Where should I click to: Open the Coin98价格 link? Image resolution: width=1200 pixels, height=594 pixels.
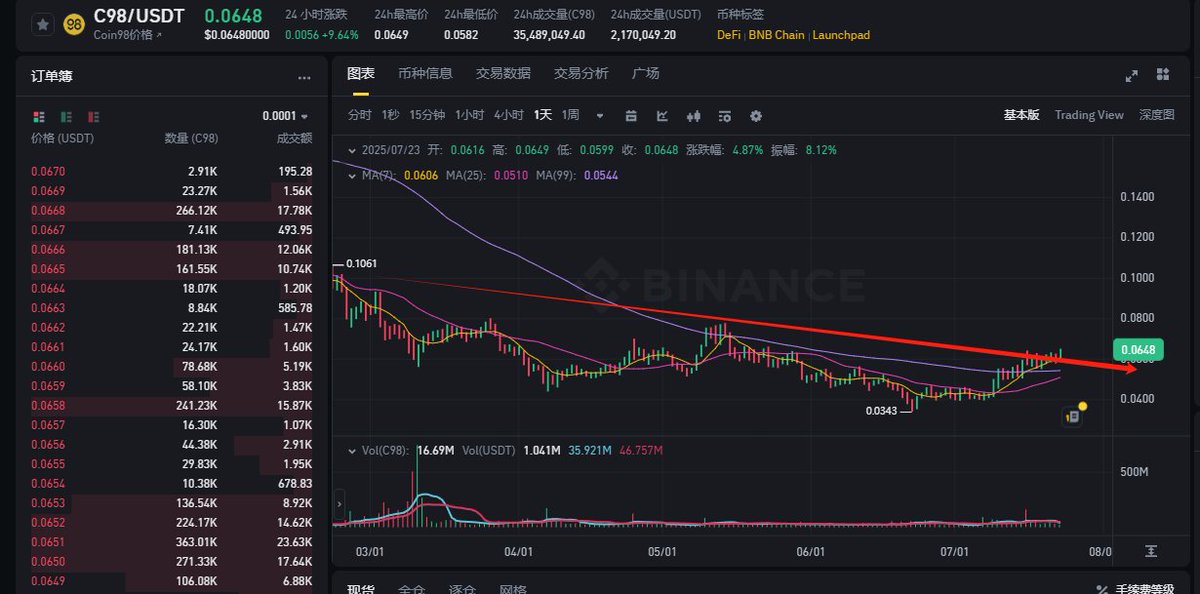point(127,35)
